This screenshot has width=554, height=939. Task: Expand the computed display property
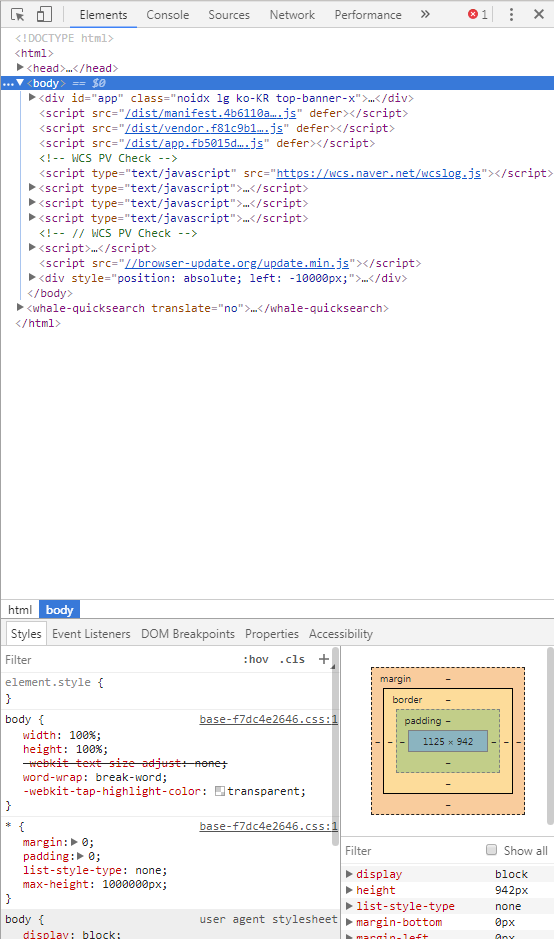point(349,874)
